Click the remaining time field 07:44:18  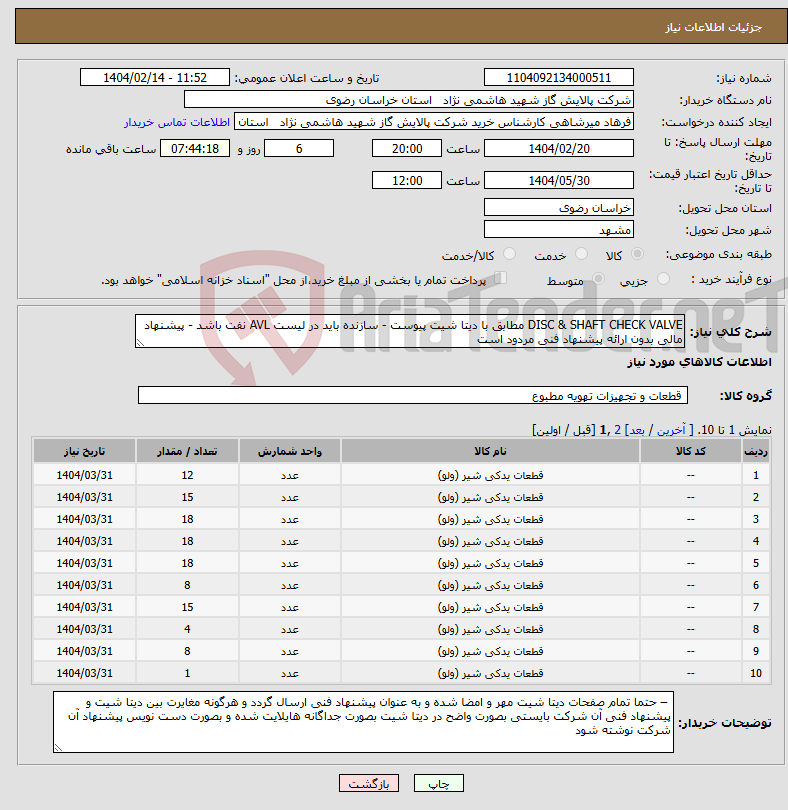click(195, 148)
